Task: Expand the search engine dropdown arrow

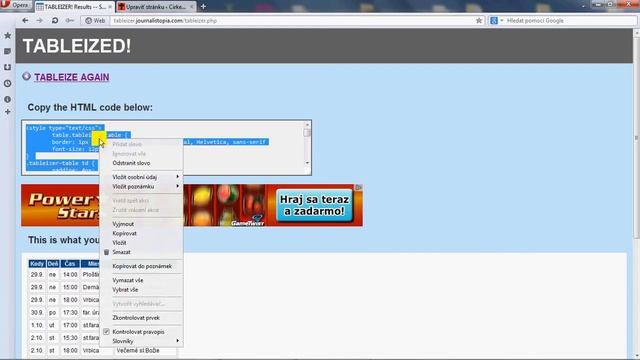Action: [502, 20]
